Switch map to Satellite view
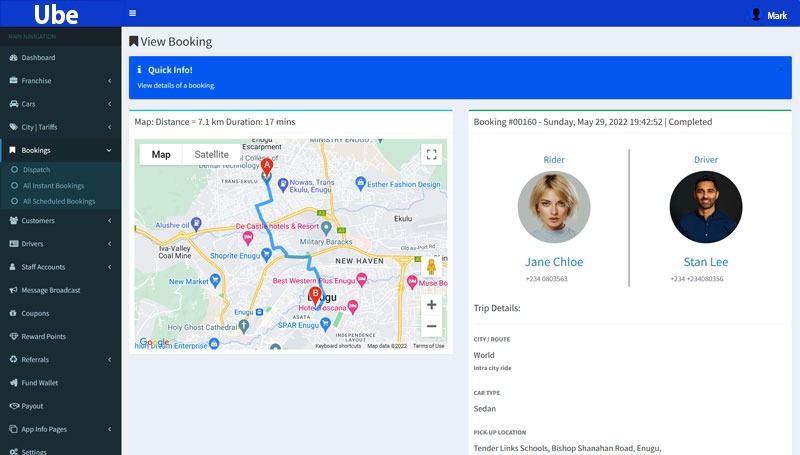 tap(211, 154)
